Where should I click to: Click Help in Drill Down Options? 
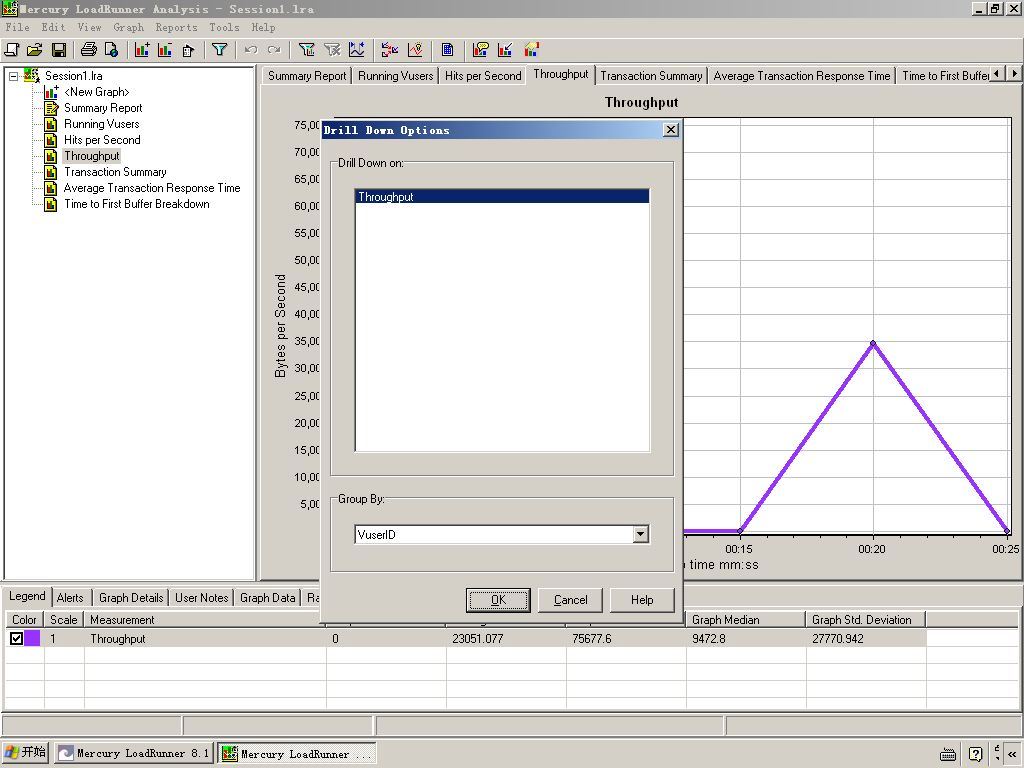point(642,600)
